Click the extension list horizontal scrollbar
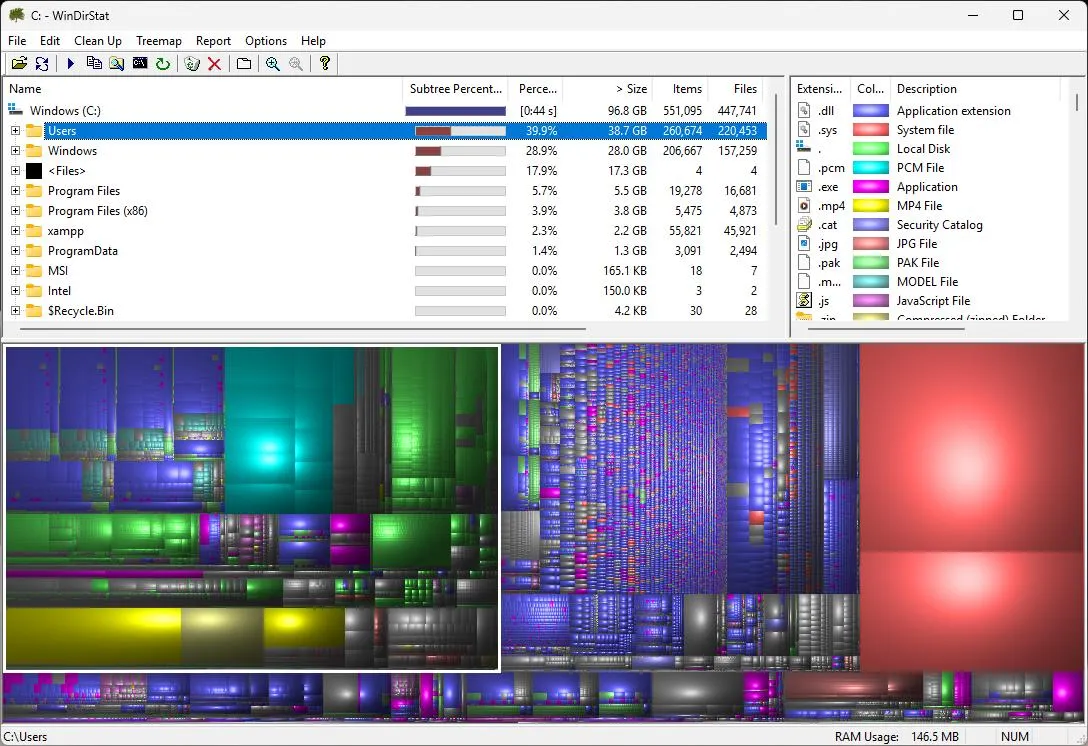 (887, 329)
